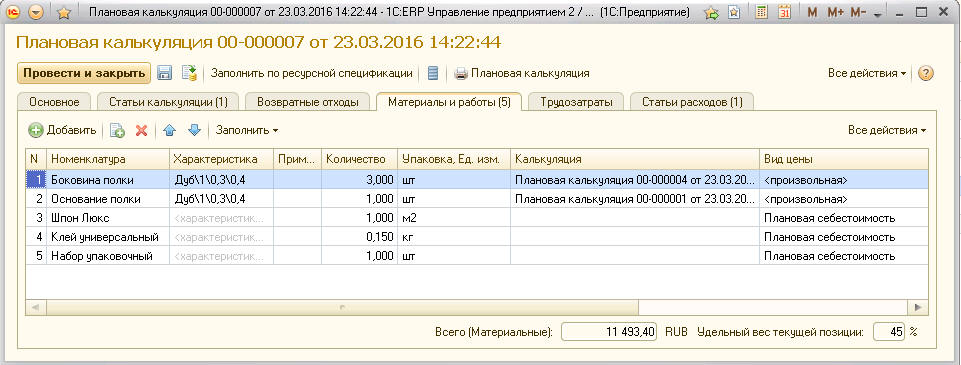
Task: Open Заполнить dropdown in table toolbar
Action: pos(247,130)
